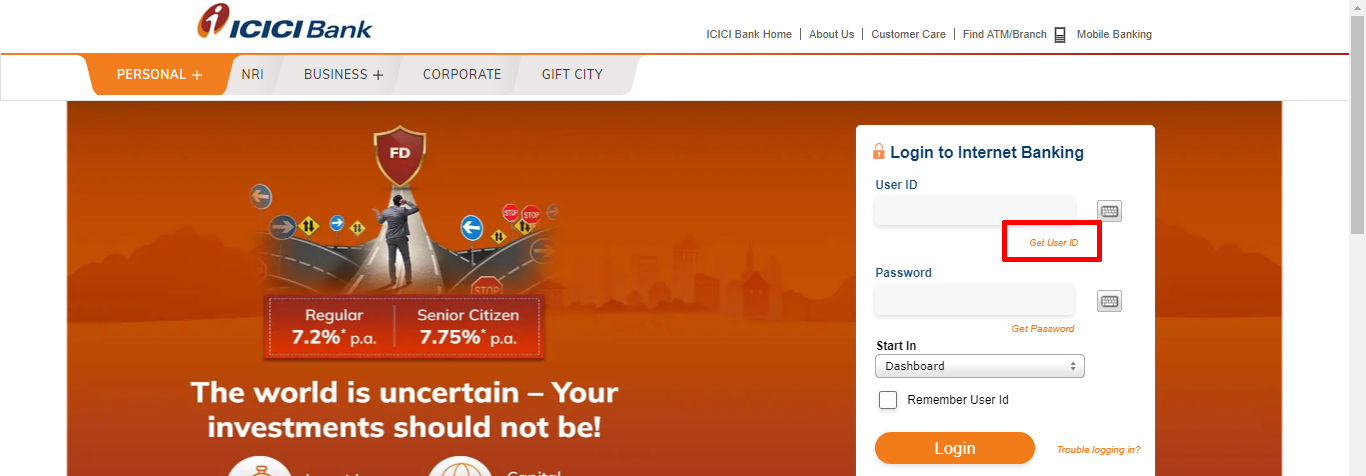The width and height of the screenshot is (1366, 476).
Task: Click the ICICI Bank logo
Action: (284, 22)
